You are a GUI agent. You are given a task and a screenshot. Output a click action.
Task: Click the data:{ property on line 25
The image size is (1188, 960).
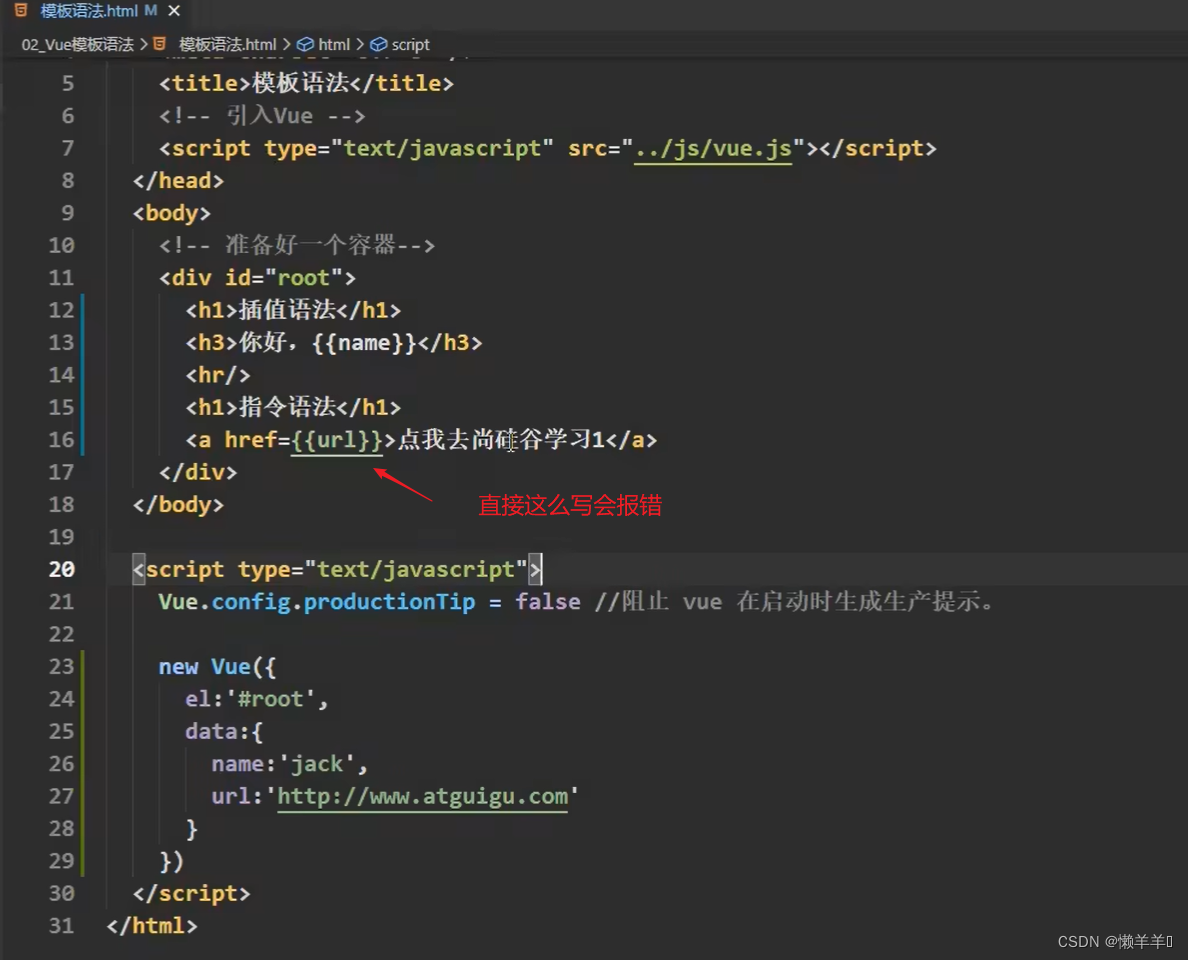click(x=224, y=731)
